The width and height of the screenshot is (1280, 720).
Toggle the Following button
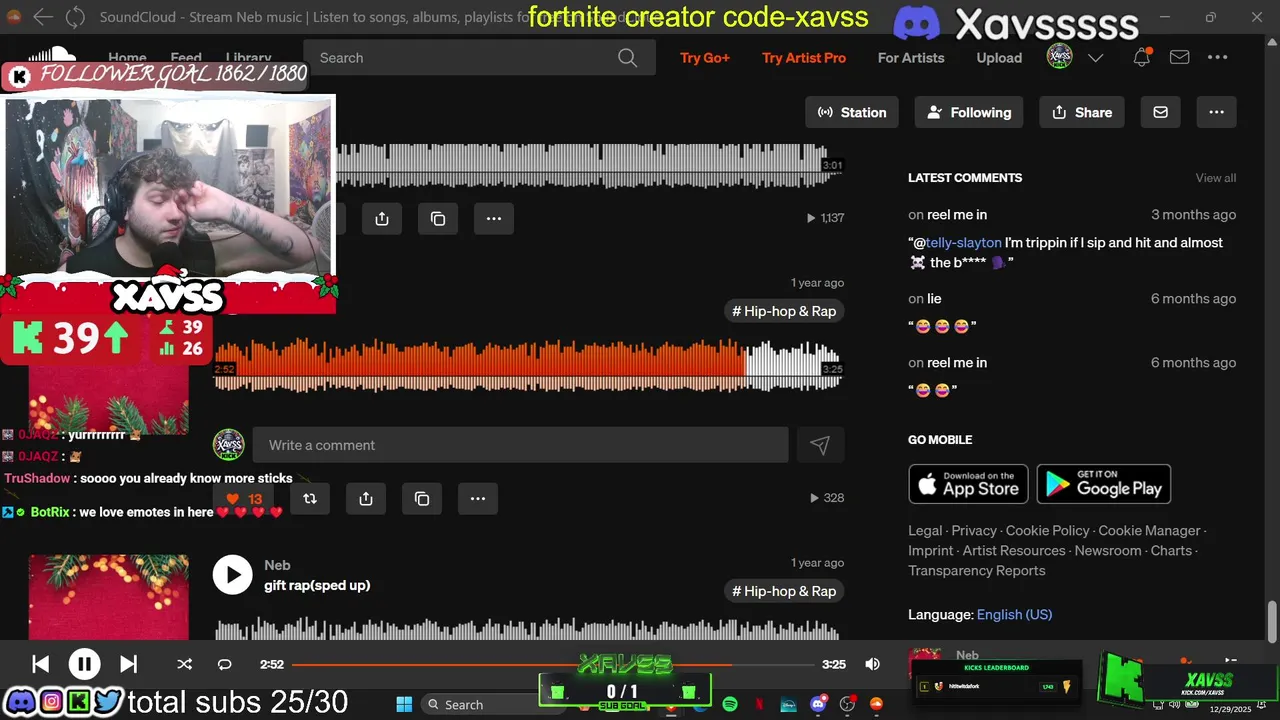(x=968, y=112)
